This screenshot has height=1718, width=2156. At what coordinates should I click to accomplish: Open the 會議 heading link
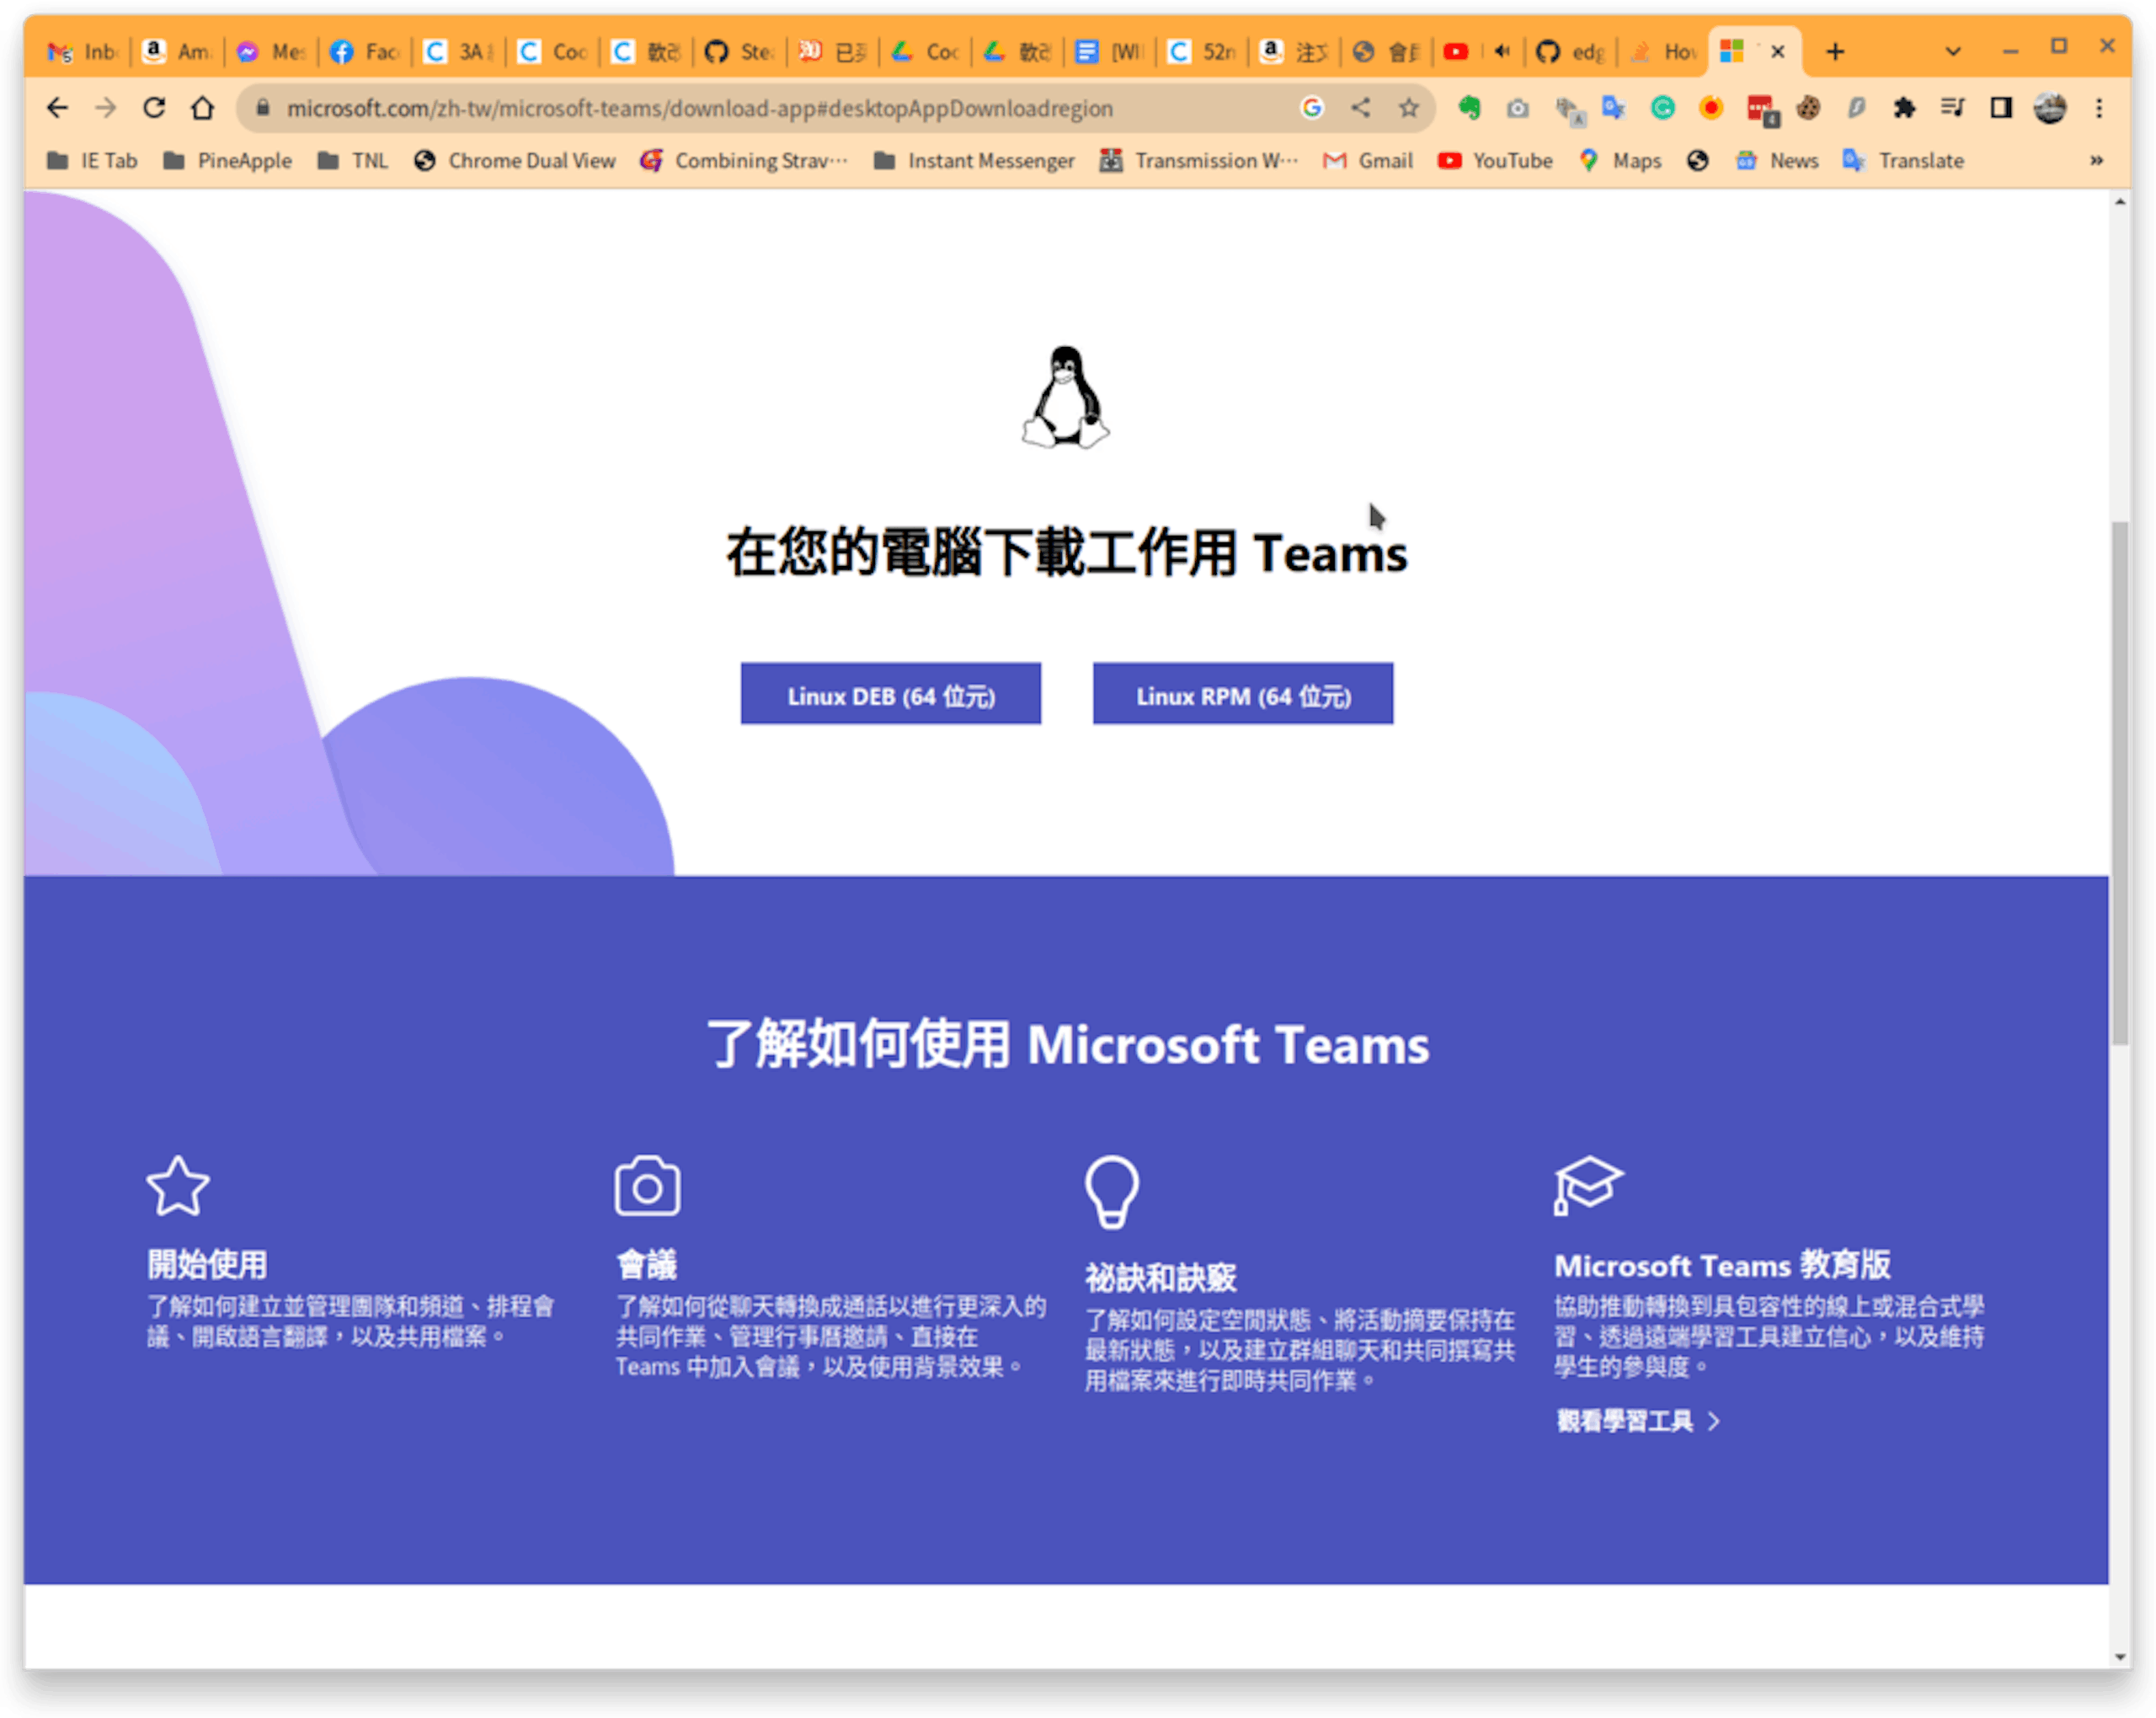point(647,1264)
